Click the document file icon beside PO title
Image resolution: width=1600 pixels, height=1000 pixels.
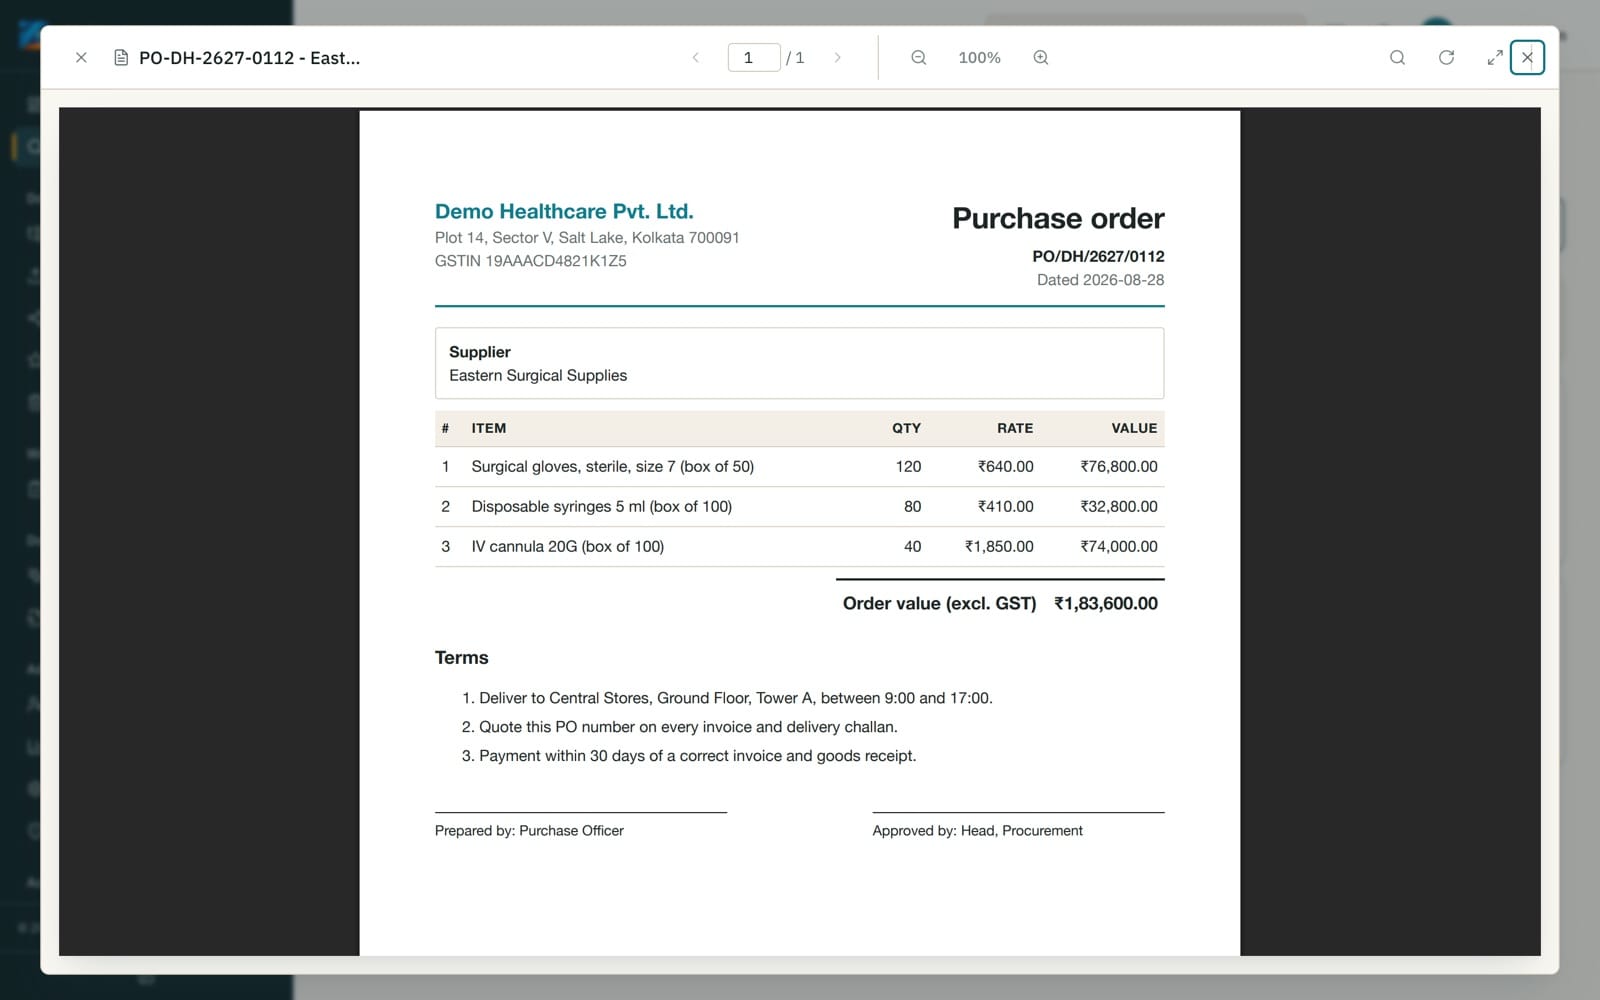121,58
